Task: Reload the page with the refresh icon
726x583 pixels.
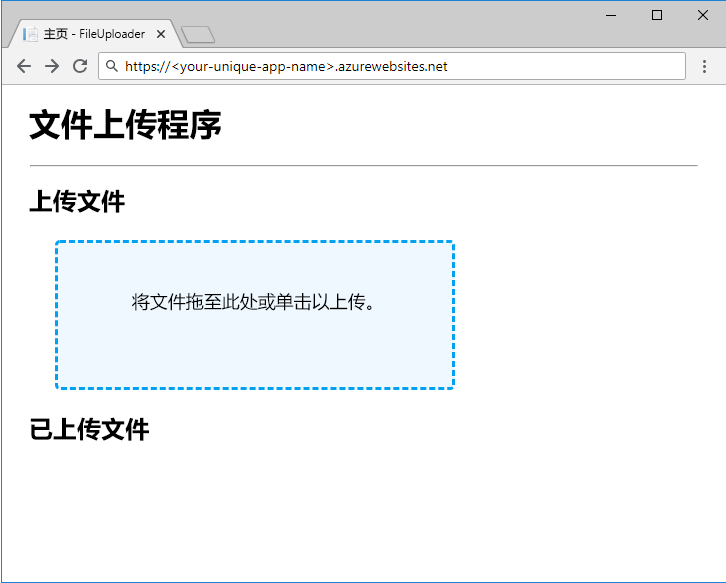Action: (80, 66)
